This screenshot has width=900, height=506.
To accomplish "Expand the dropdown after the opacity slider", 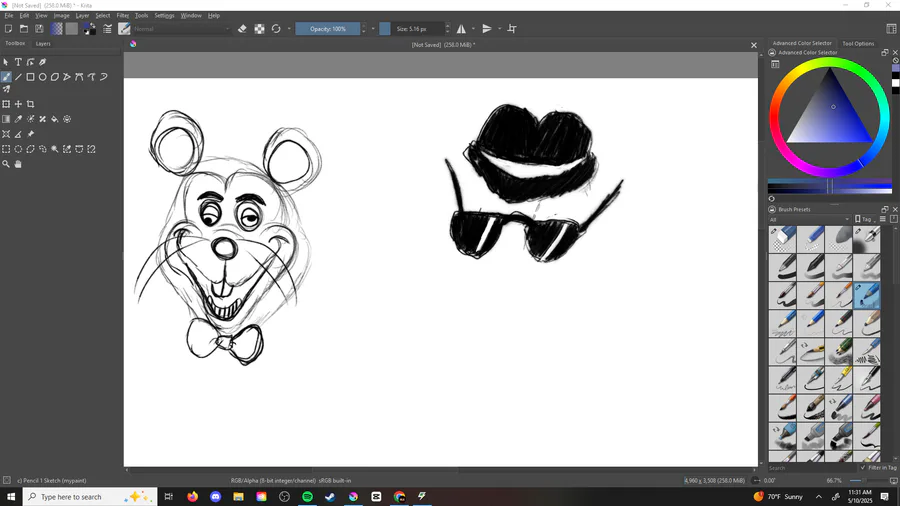I will point(373,29).
